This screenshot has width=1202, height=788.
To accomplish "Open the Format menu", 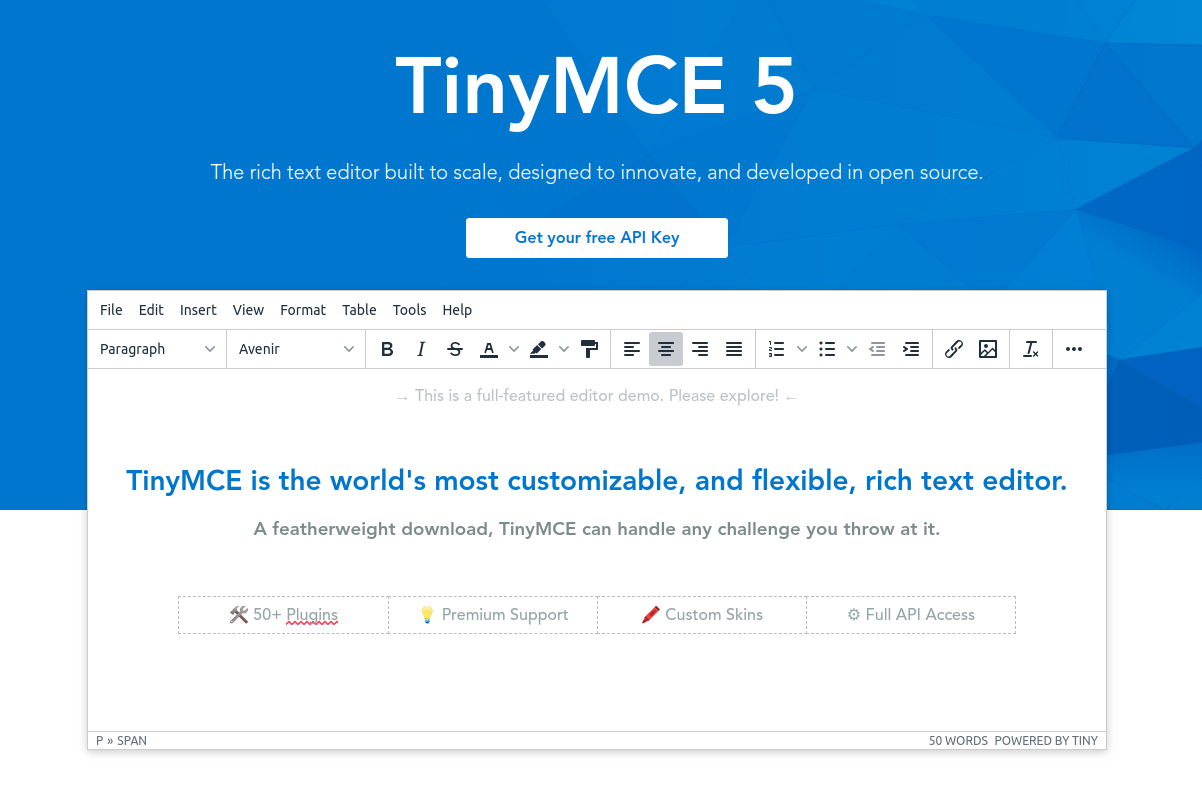I will coord(303,310).
